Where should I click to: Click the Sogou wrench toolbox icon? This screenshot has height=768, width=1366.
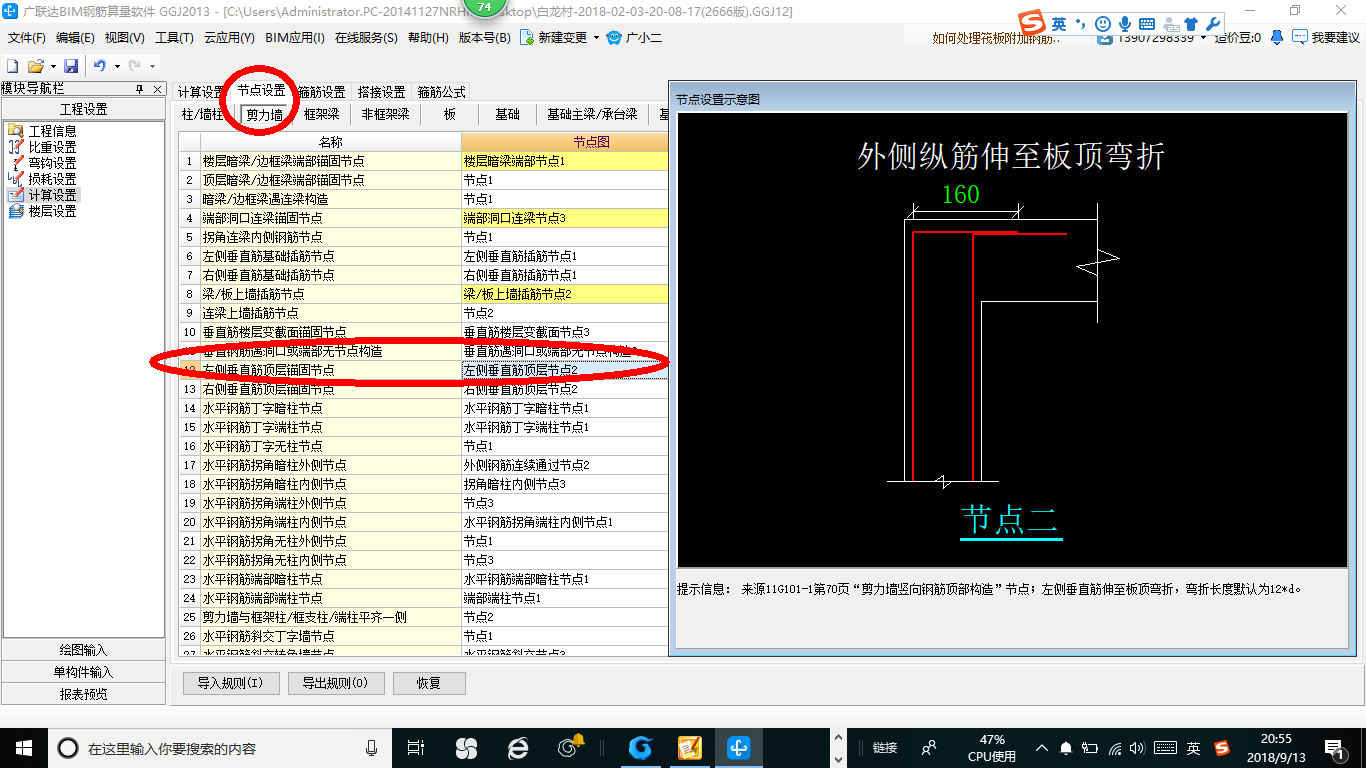tap(1213, 23)
